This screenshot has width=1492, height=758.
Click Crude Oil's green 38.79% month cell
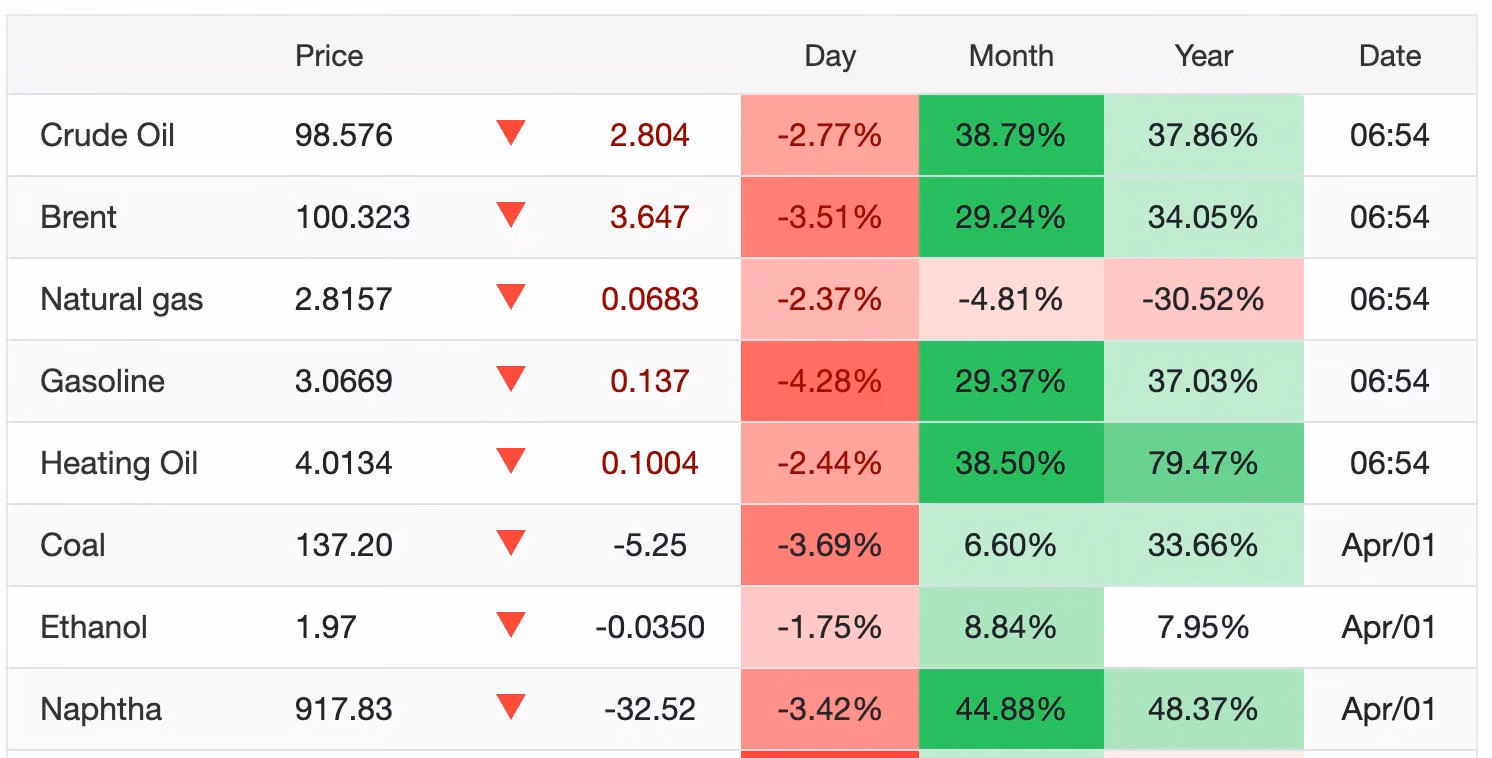pos(1010,135)
